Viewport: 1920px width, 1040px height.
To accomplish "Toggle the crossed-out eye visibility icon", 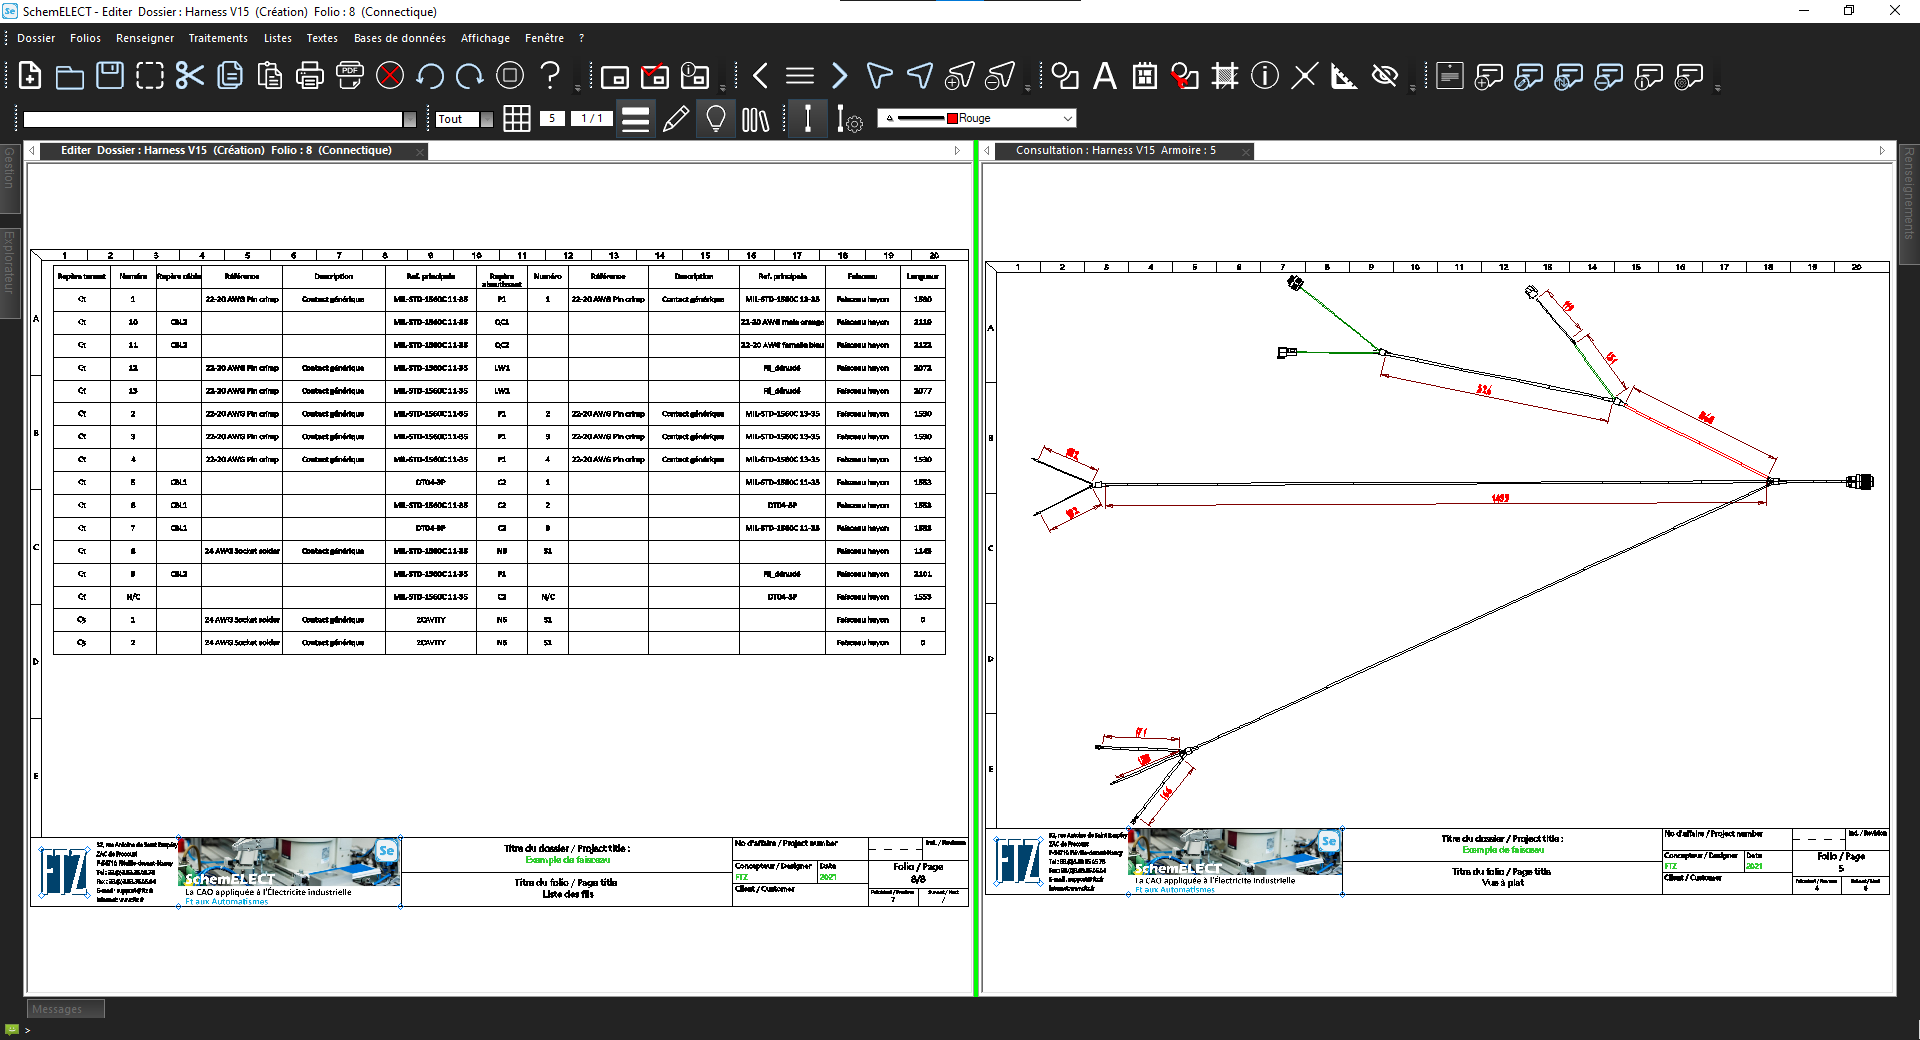I will coord(1385,76).
